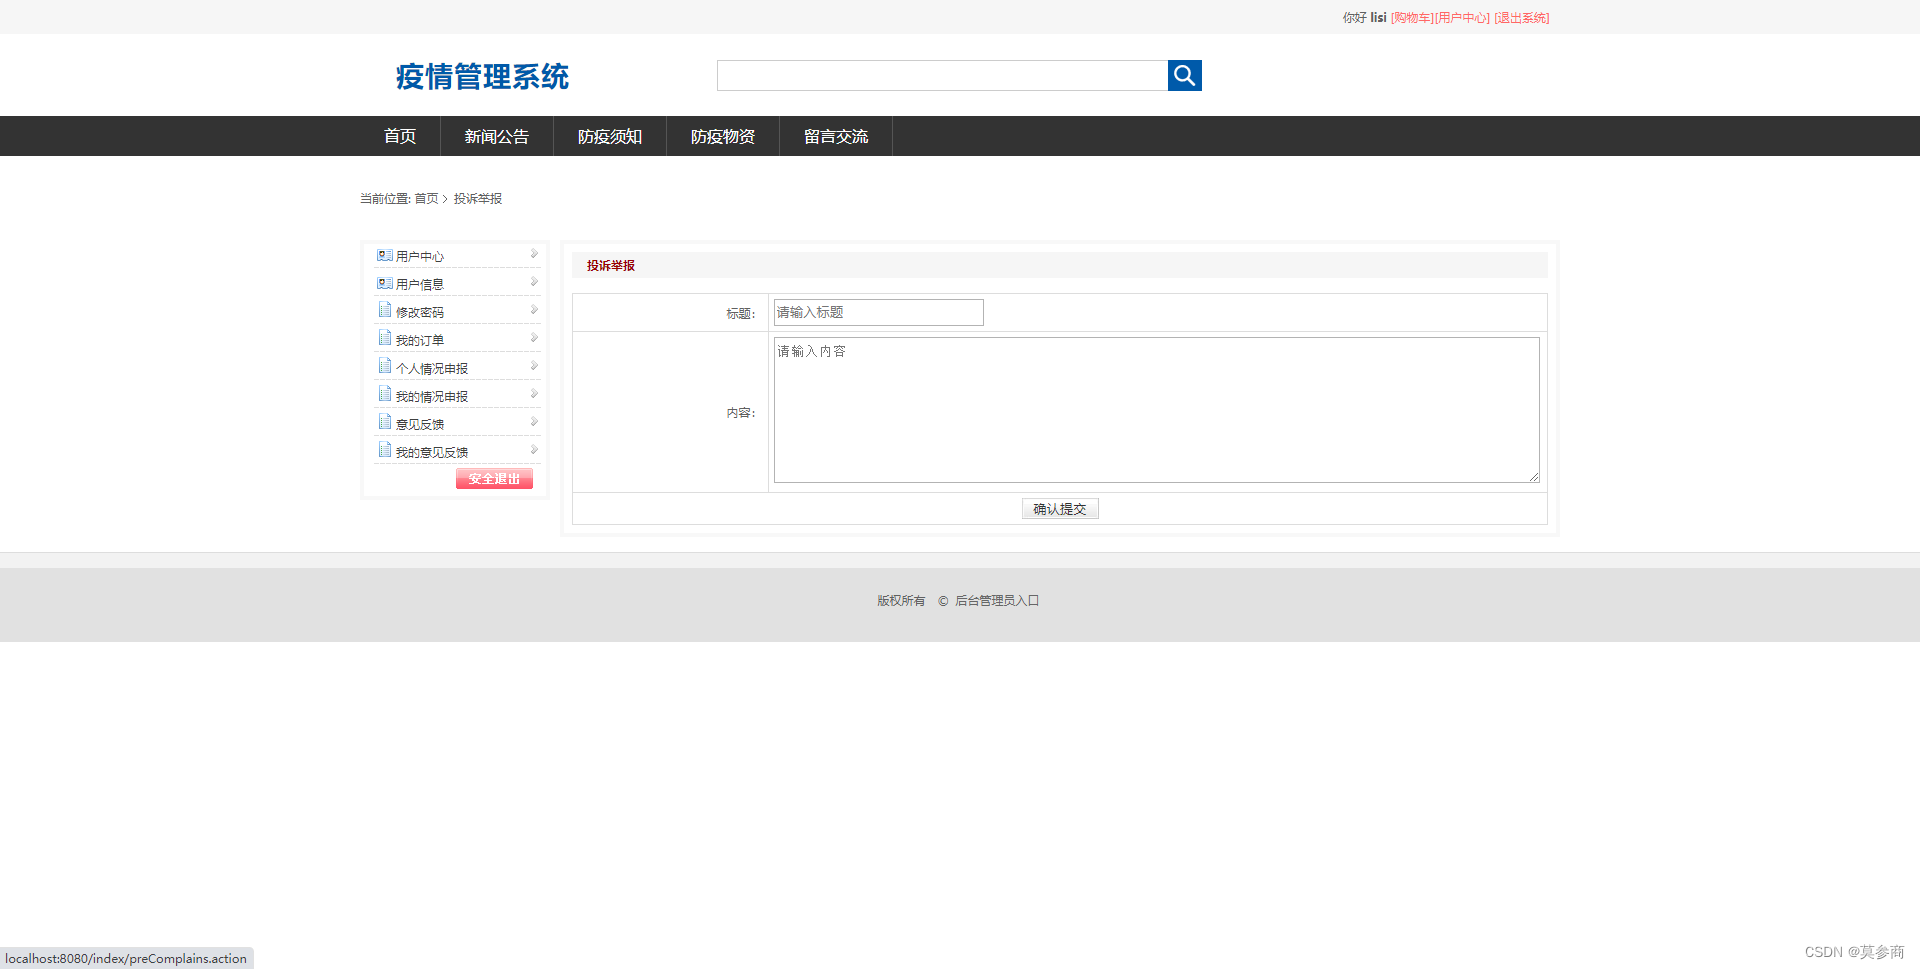
Task: Click the red 安全退出 button
Action: tap(494, 479)
